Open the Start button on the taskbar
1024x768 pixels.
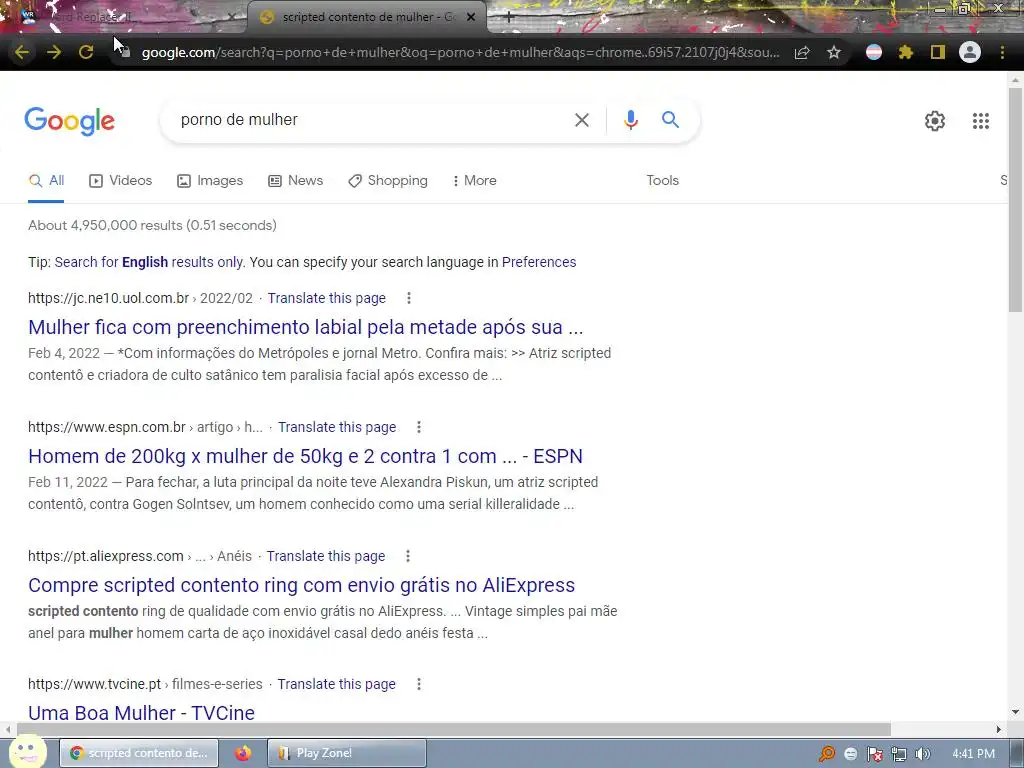[x=27, y=752]
